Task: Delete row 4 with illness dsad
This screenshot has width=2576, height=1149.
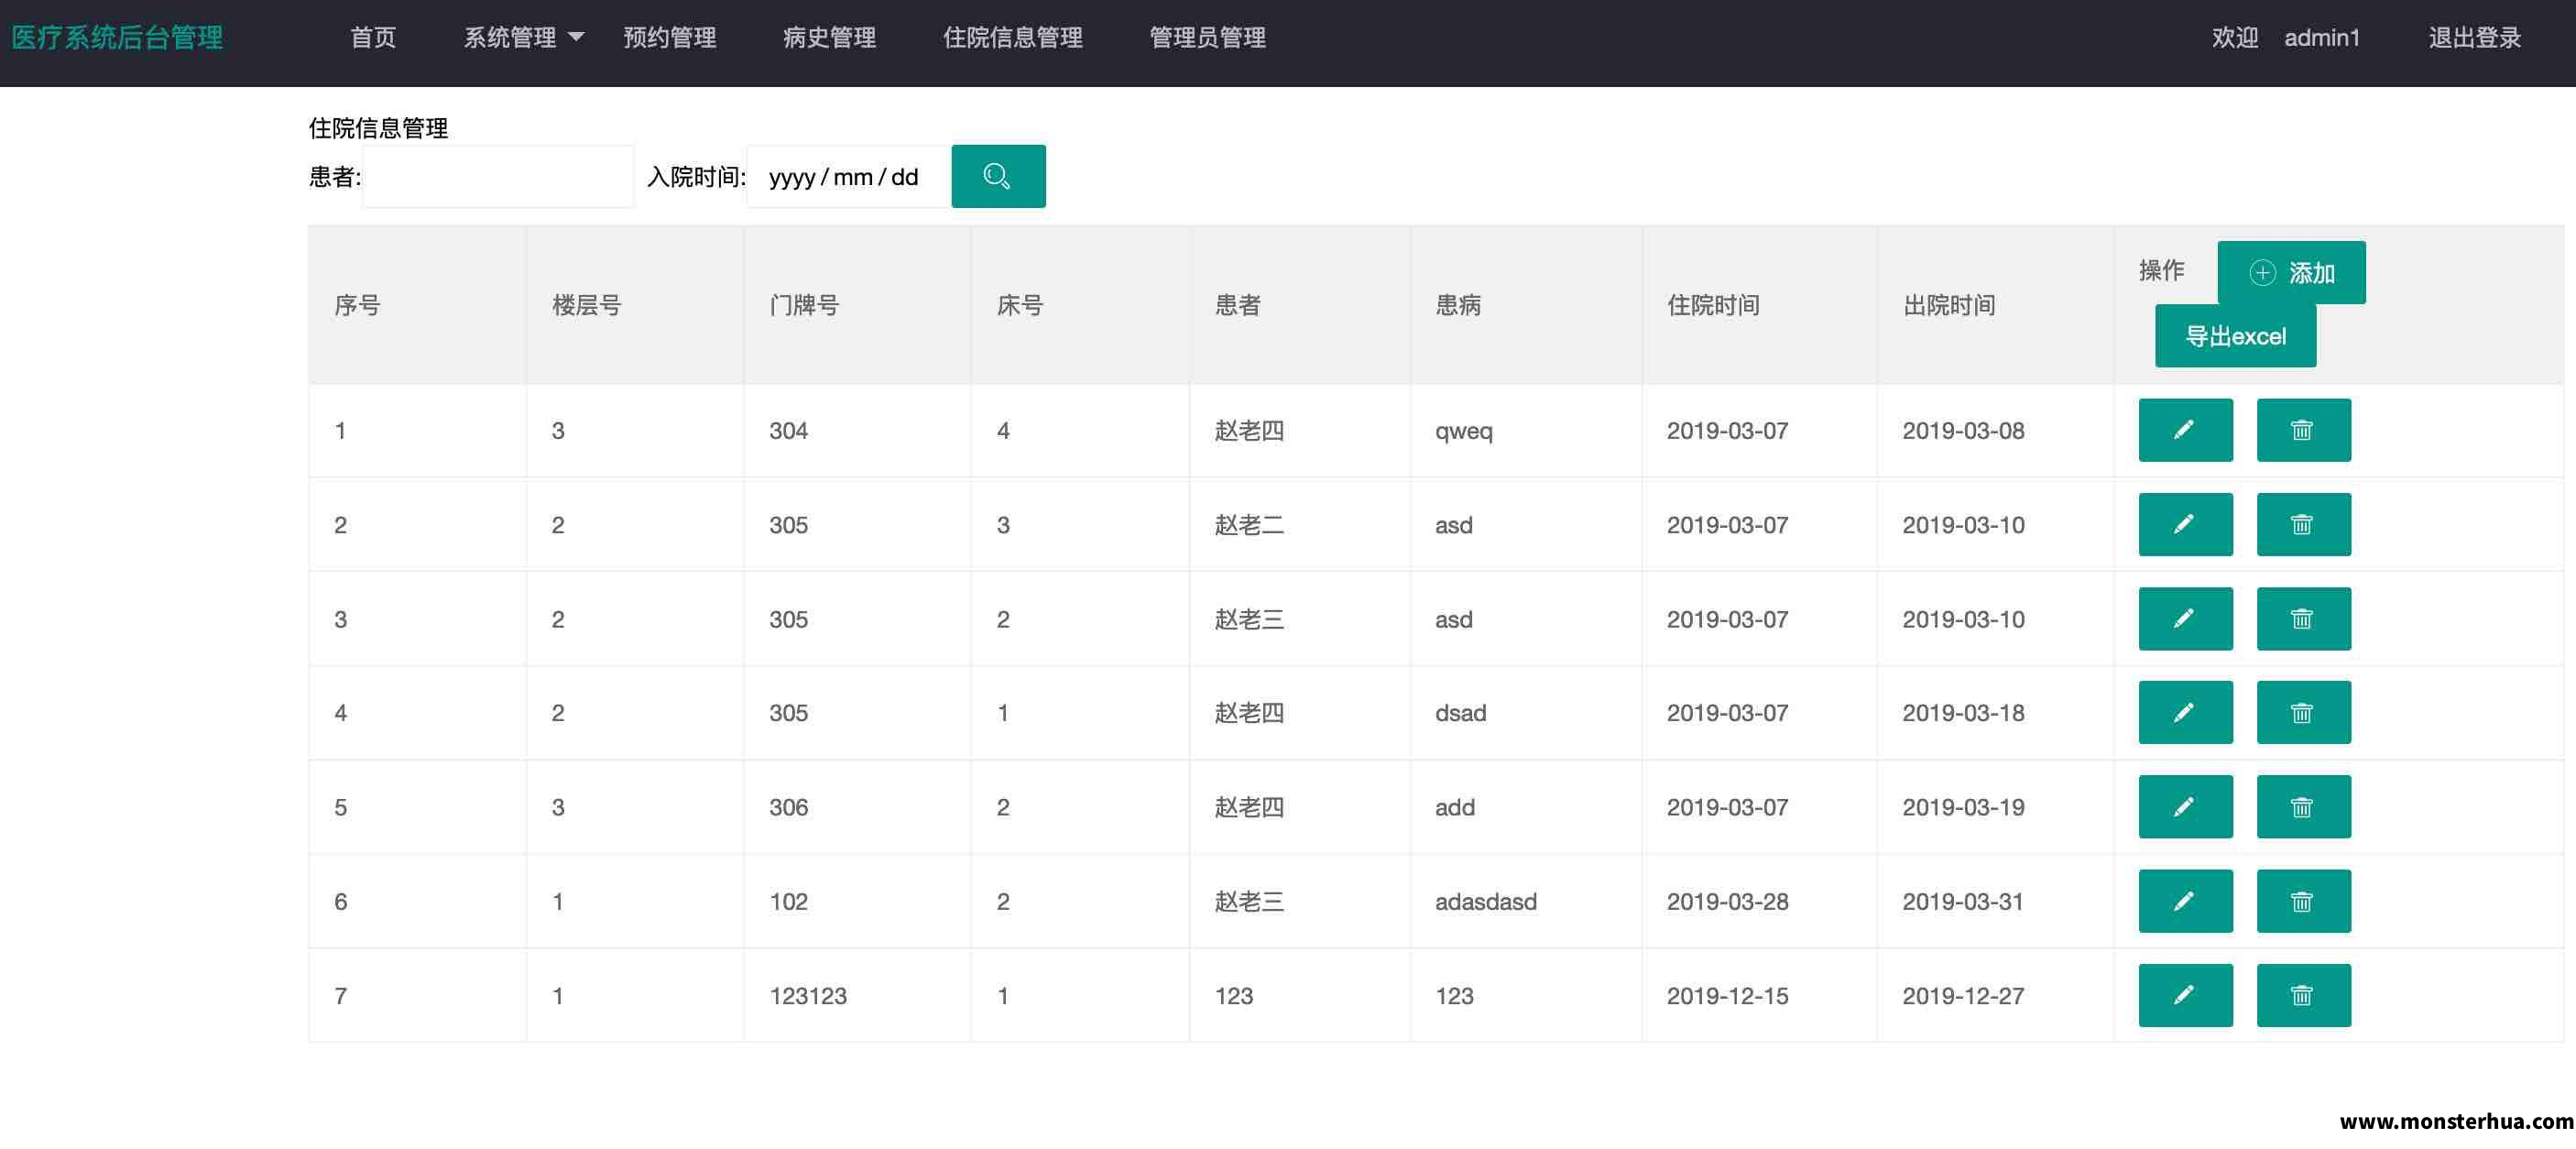Action: click(x=2303, y=713)
